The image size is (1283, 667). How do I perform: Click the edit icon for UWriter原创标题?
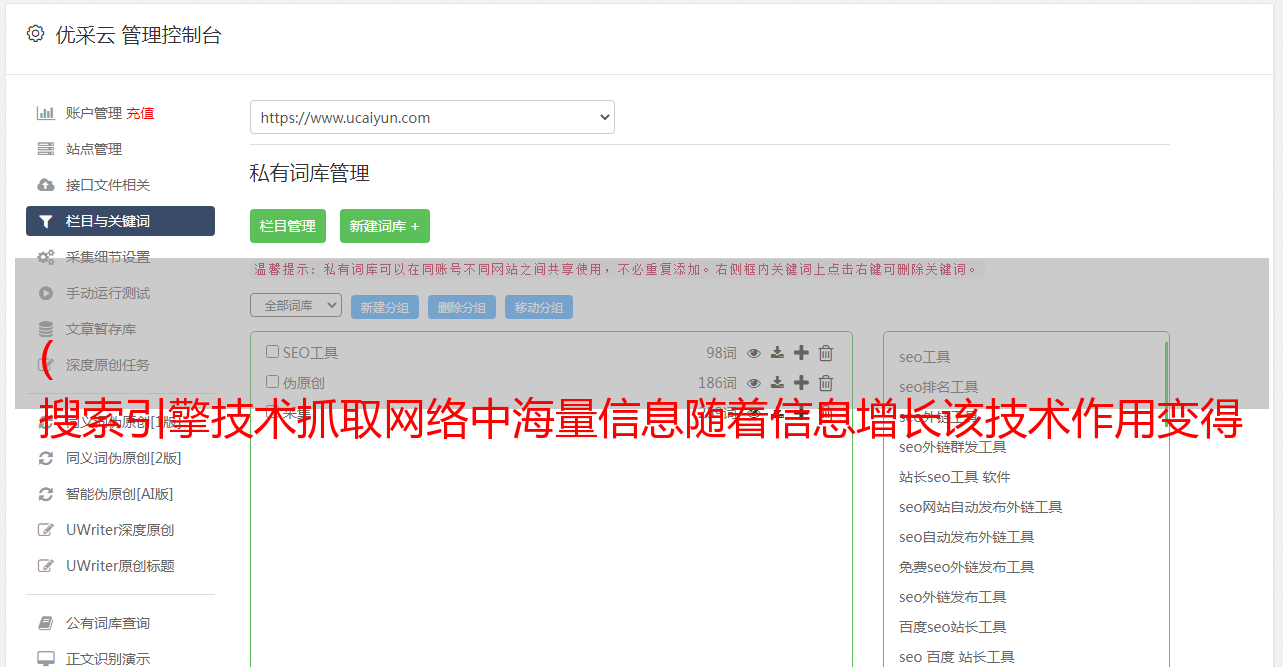coord(46,566)
